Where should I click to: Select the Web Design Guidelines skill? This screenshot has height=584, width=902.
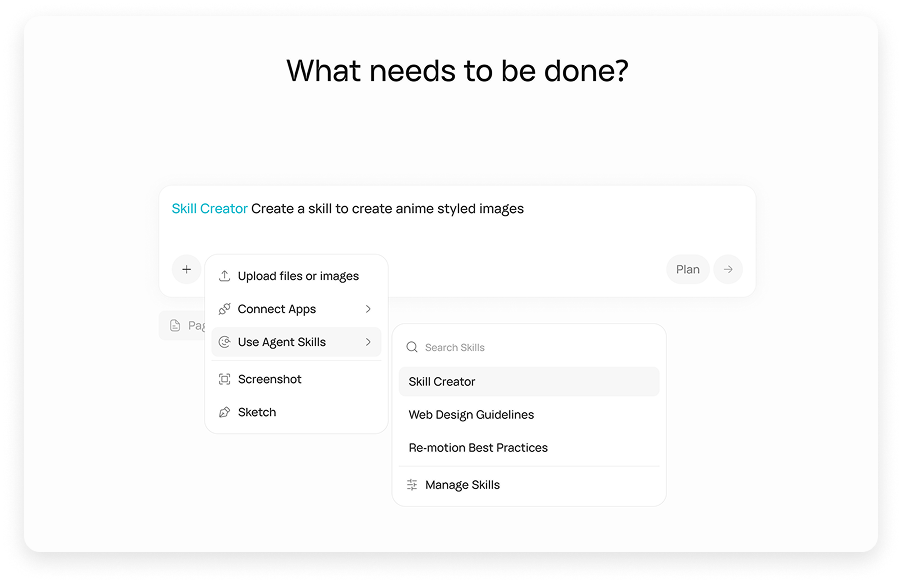pyautogui.click(x=471, y=414)
